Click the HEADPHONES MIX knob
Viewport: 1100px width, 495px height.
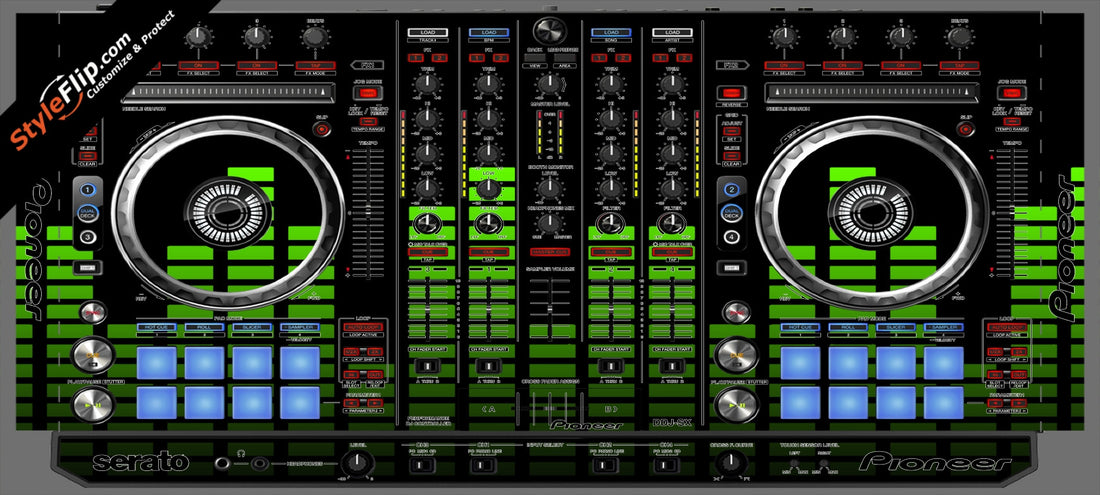[x=549, y=224]
